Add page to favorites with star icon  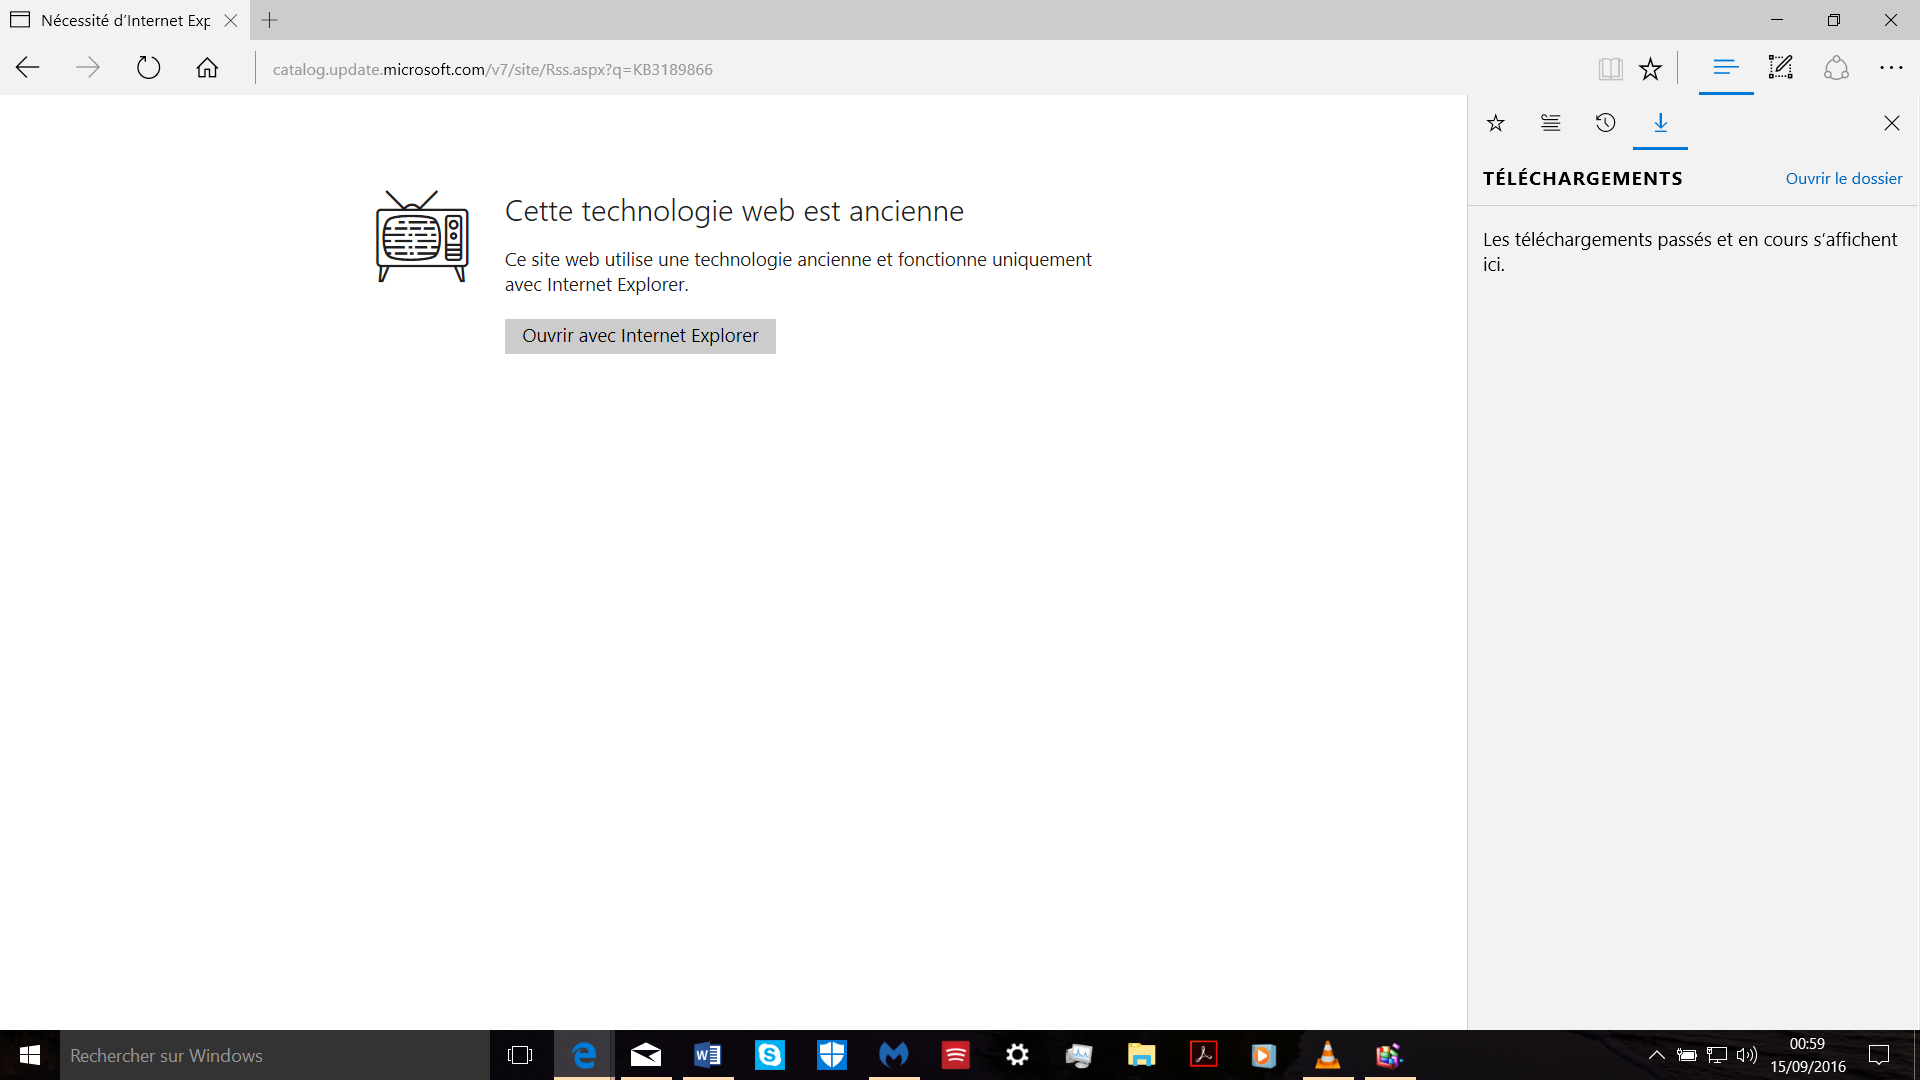click(1650, 68)
